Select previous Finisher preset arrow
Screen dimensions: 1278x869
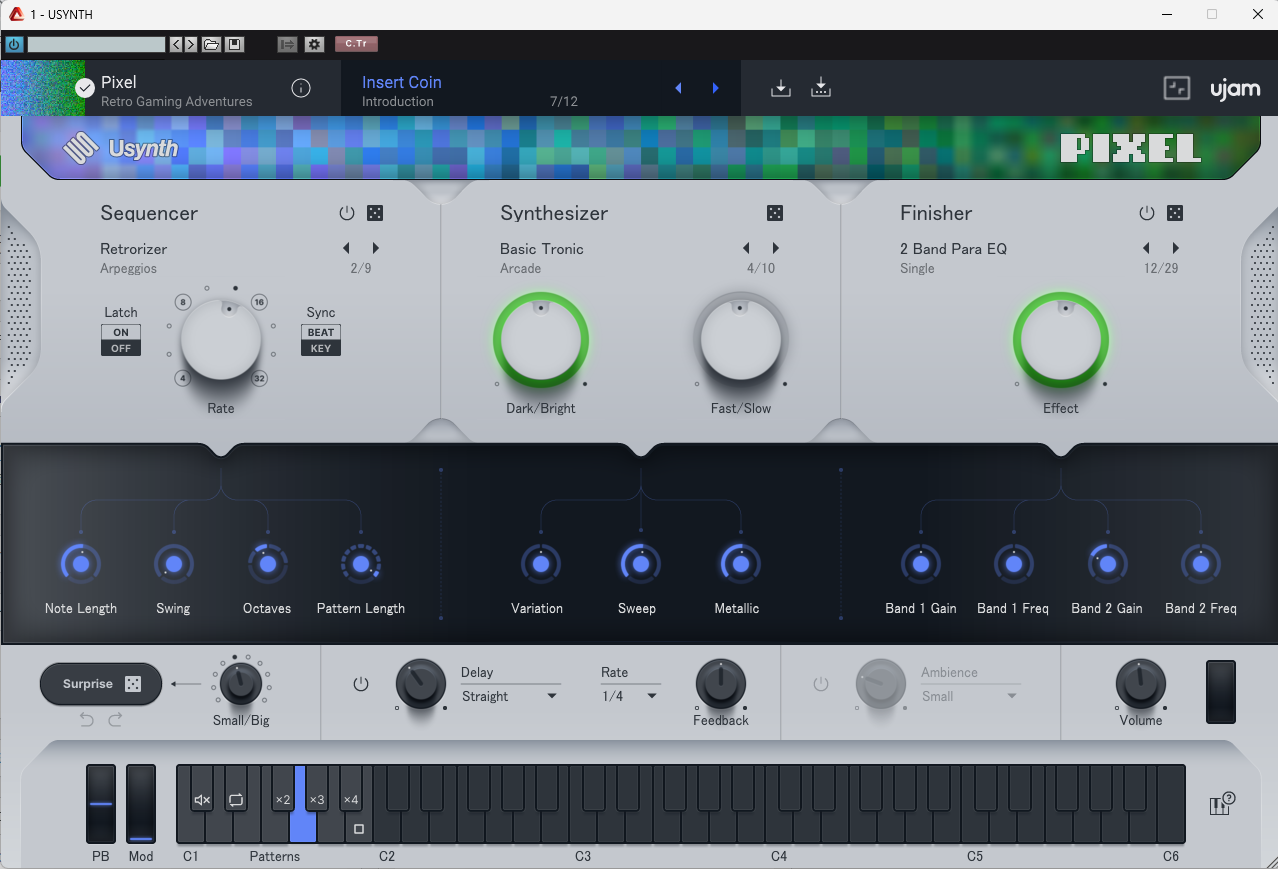coord(1146,248)
